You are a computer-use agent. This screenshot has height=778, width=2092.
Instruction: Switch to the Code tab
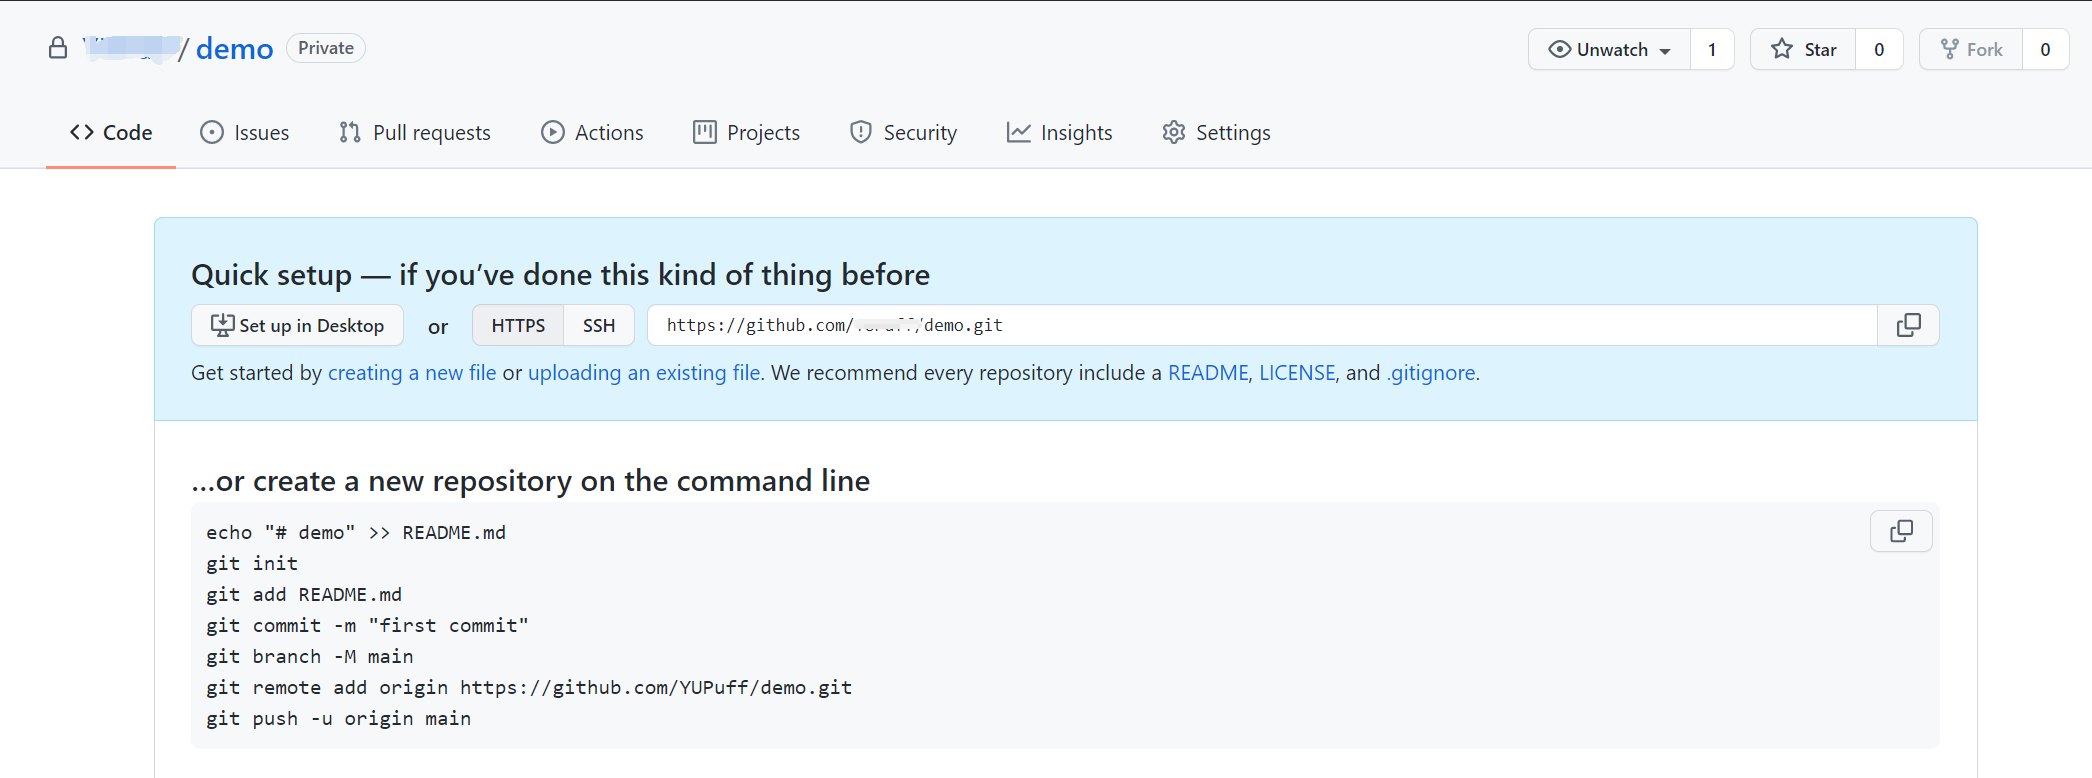(x=111, y=132)
